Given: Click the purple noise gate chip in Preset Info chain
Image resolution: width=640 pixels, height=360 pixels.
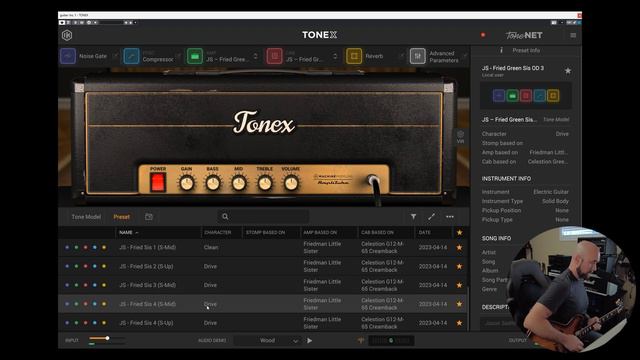Looking at the screenshot, I should [499, 96].
